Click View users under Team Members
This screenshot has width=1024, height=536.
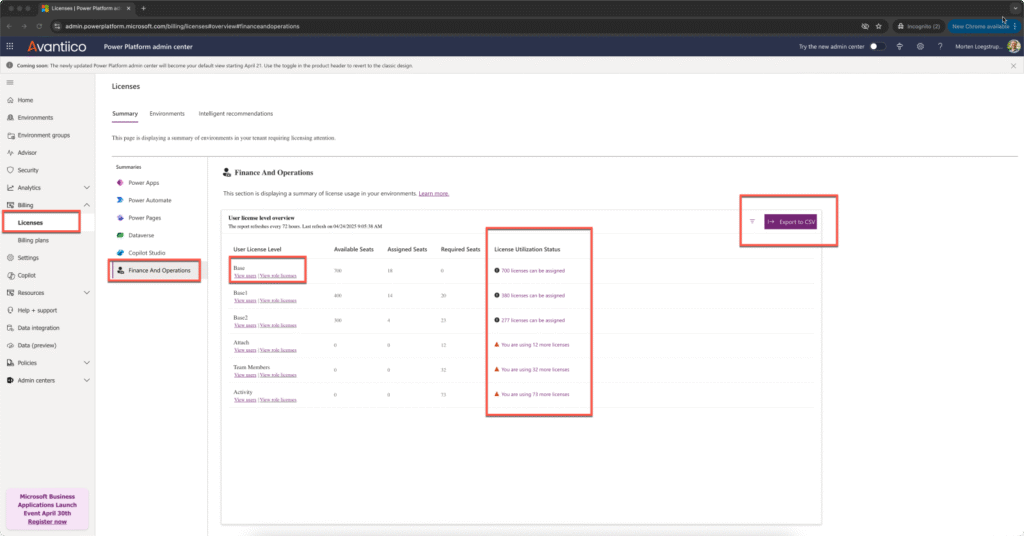tap(245, 375)
